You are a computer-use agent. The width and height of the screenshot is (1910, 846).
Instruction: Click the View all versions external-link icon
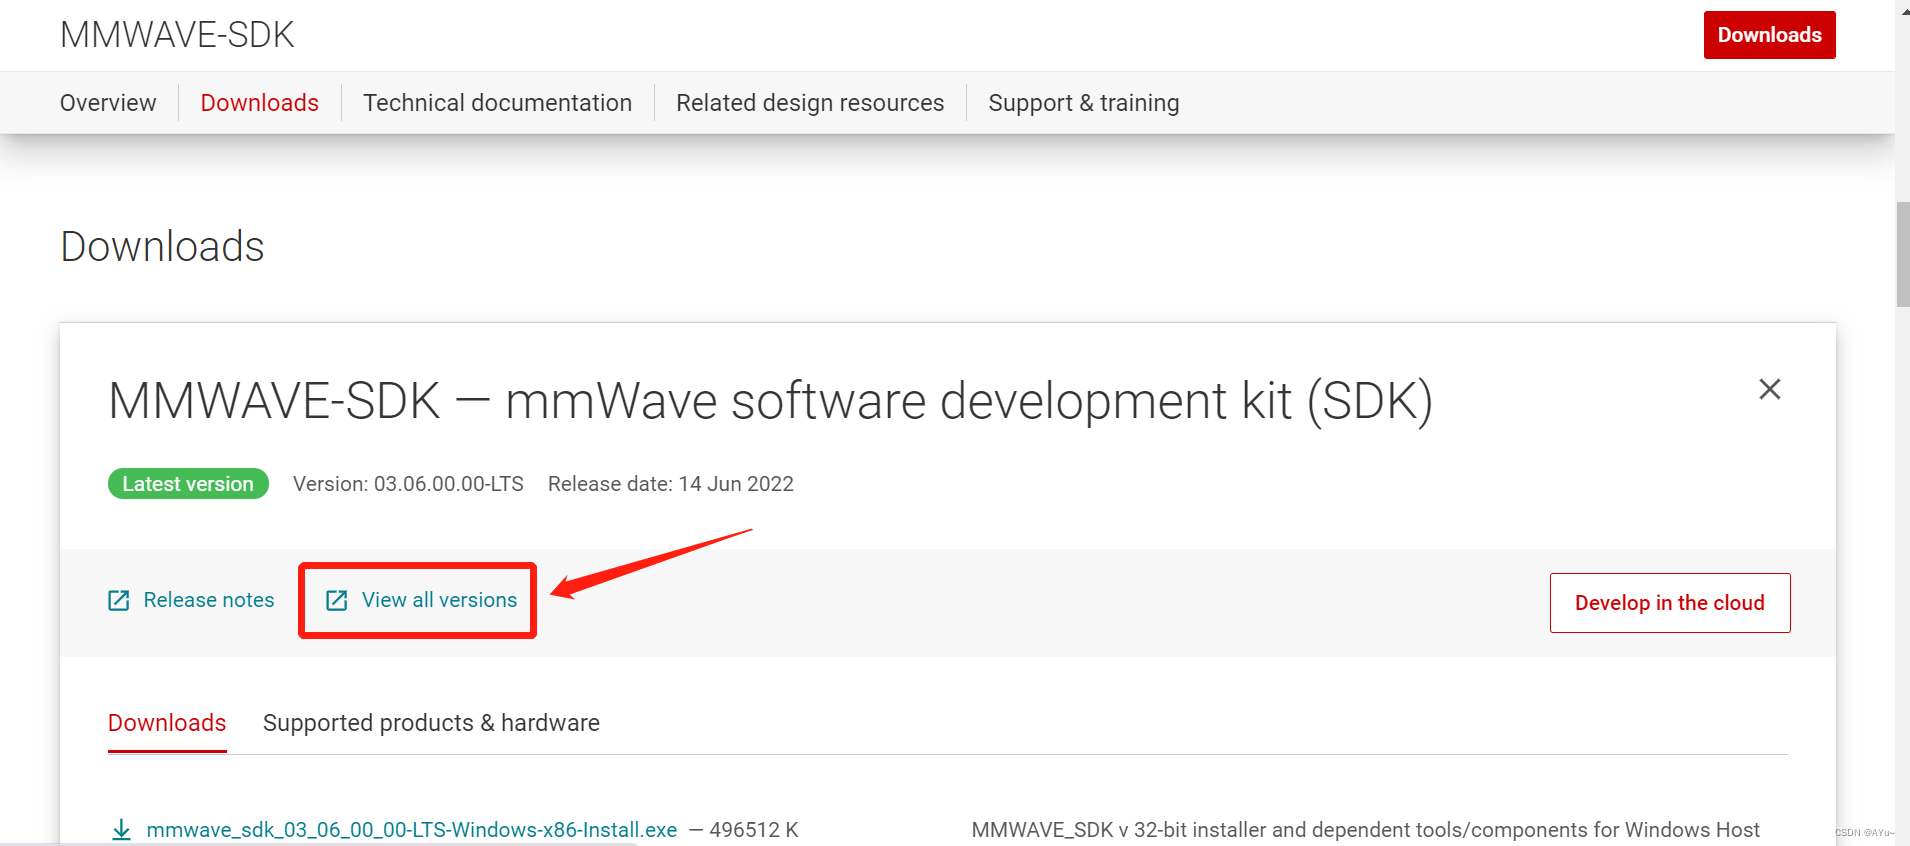(337, 600)
